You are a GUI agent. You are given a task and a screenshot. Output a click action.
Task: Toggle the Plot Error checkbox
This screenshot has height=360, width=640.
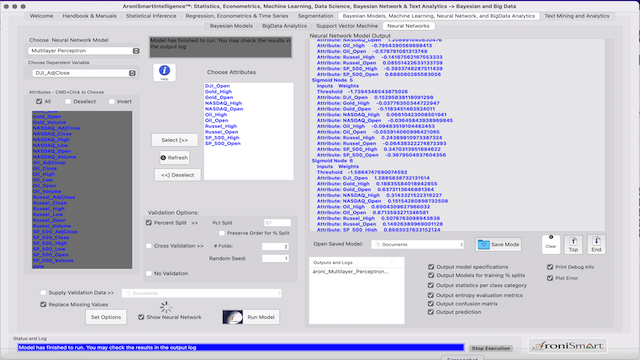point(550,278)
